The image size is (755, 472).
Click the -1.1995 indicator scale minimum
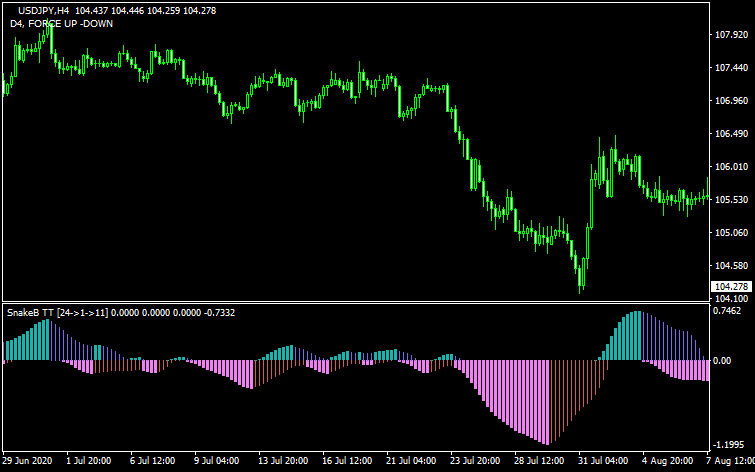pos(729,444)
